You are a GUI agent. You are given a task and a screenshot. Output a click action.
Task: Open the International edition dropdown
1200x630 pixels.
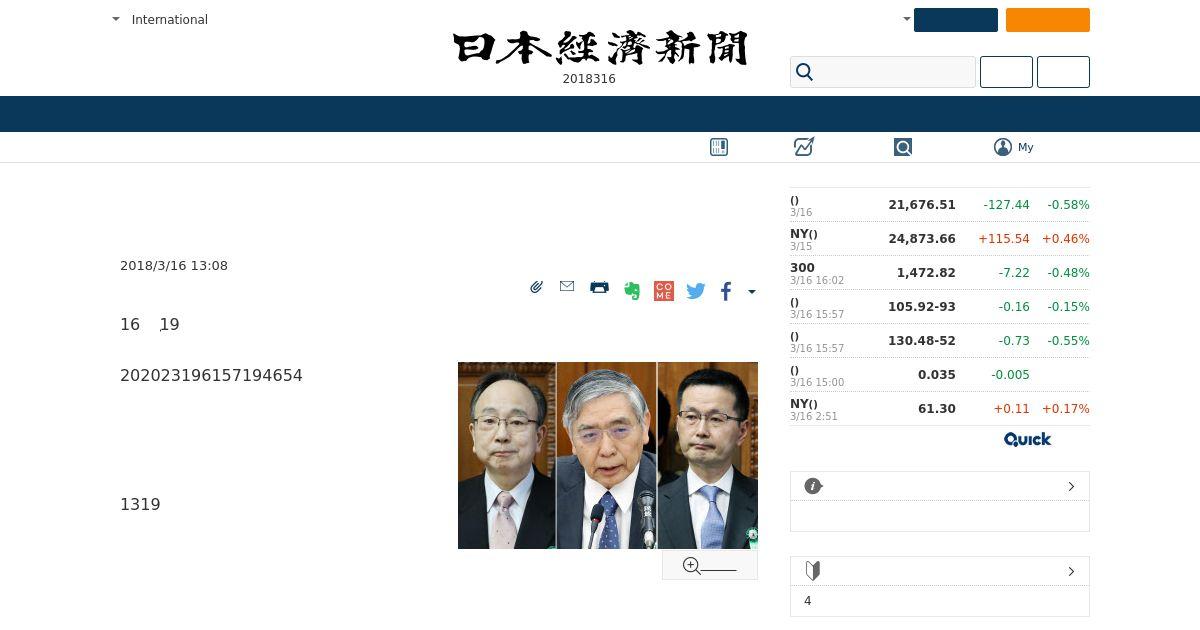click(160, 19)
